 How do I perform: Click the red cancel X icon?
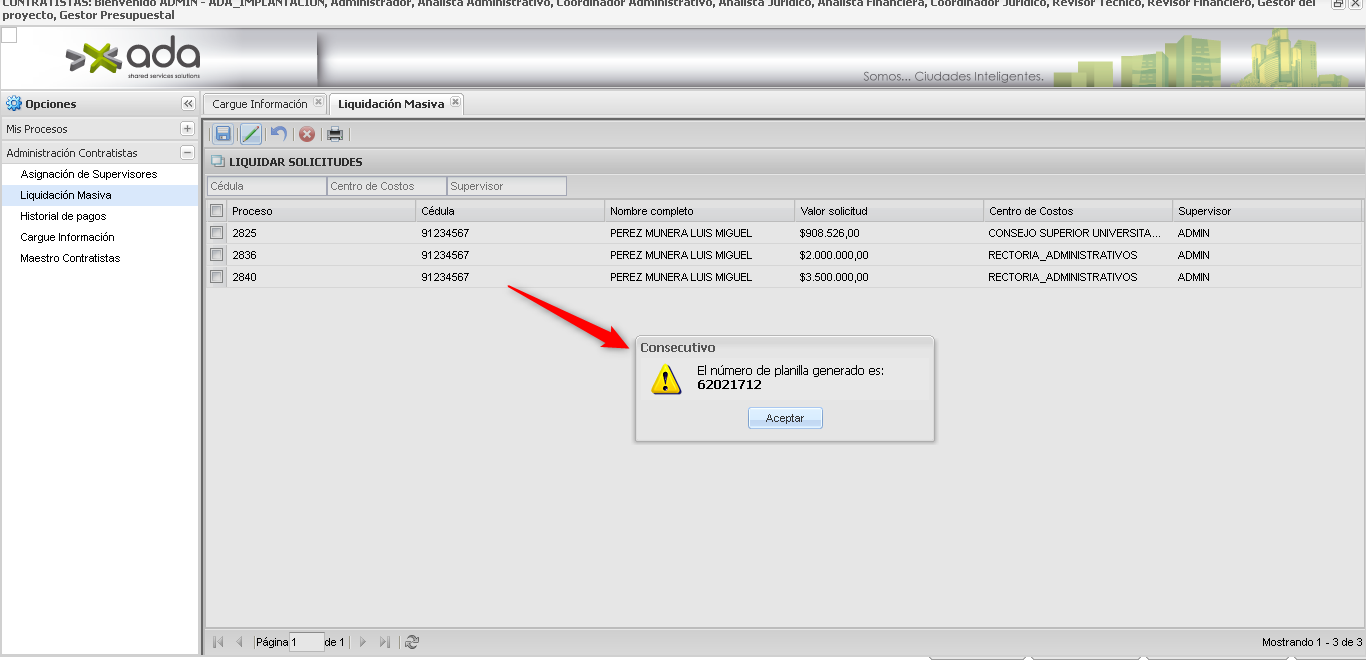tap(307, 134)
